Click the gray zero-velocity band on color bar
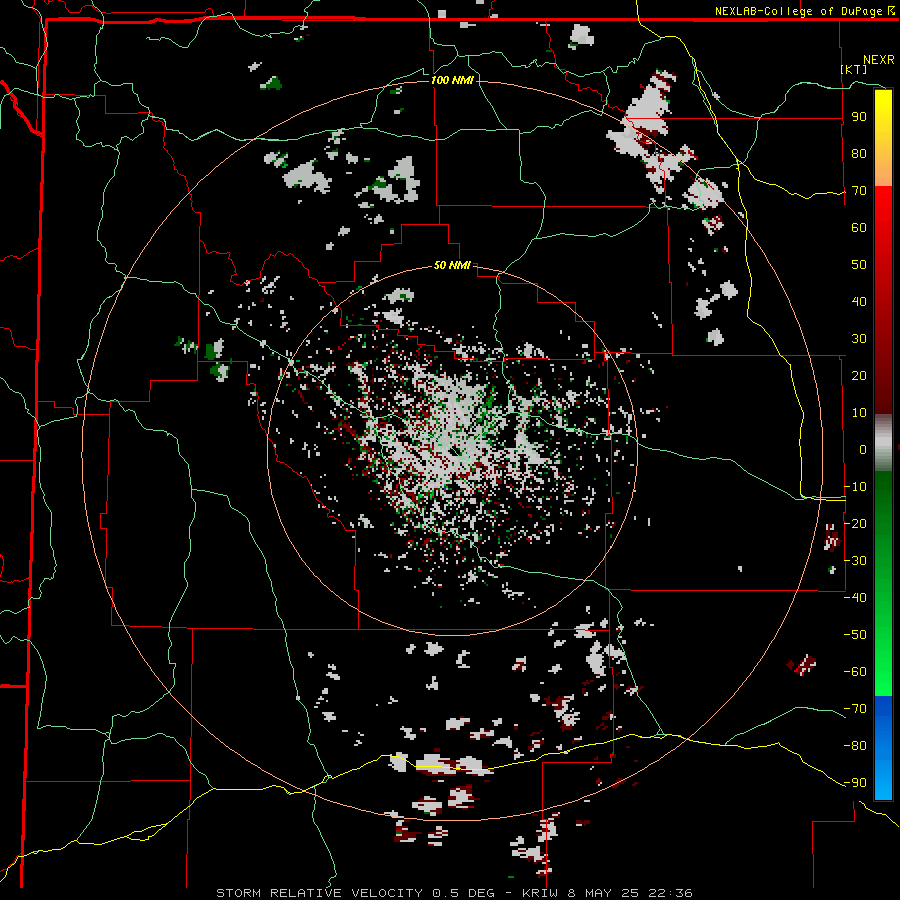 [x=883, y=443]
